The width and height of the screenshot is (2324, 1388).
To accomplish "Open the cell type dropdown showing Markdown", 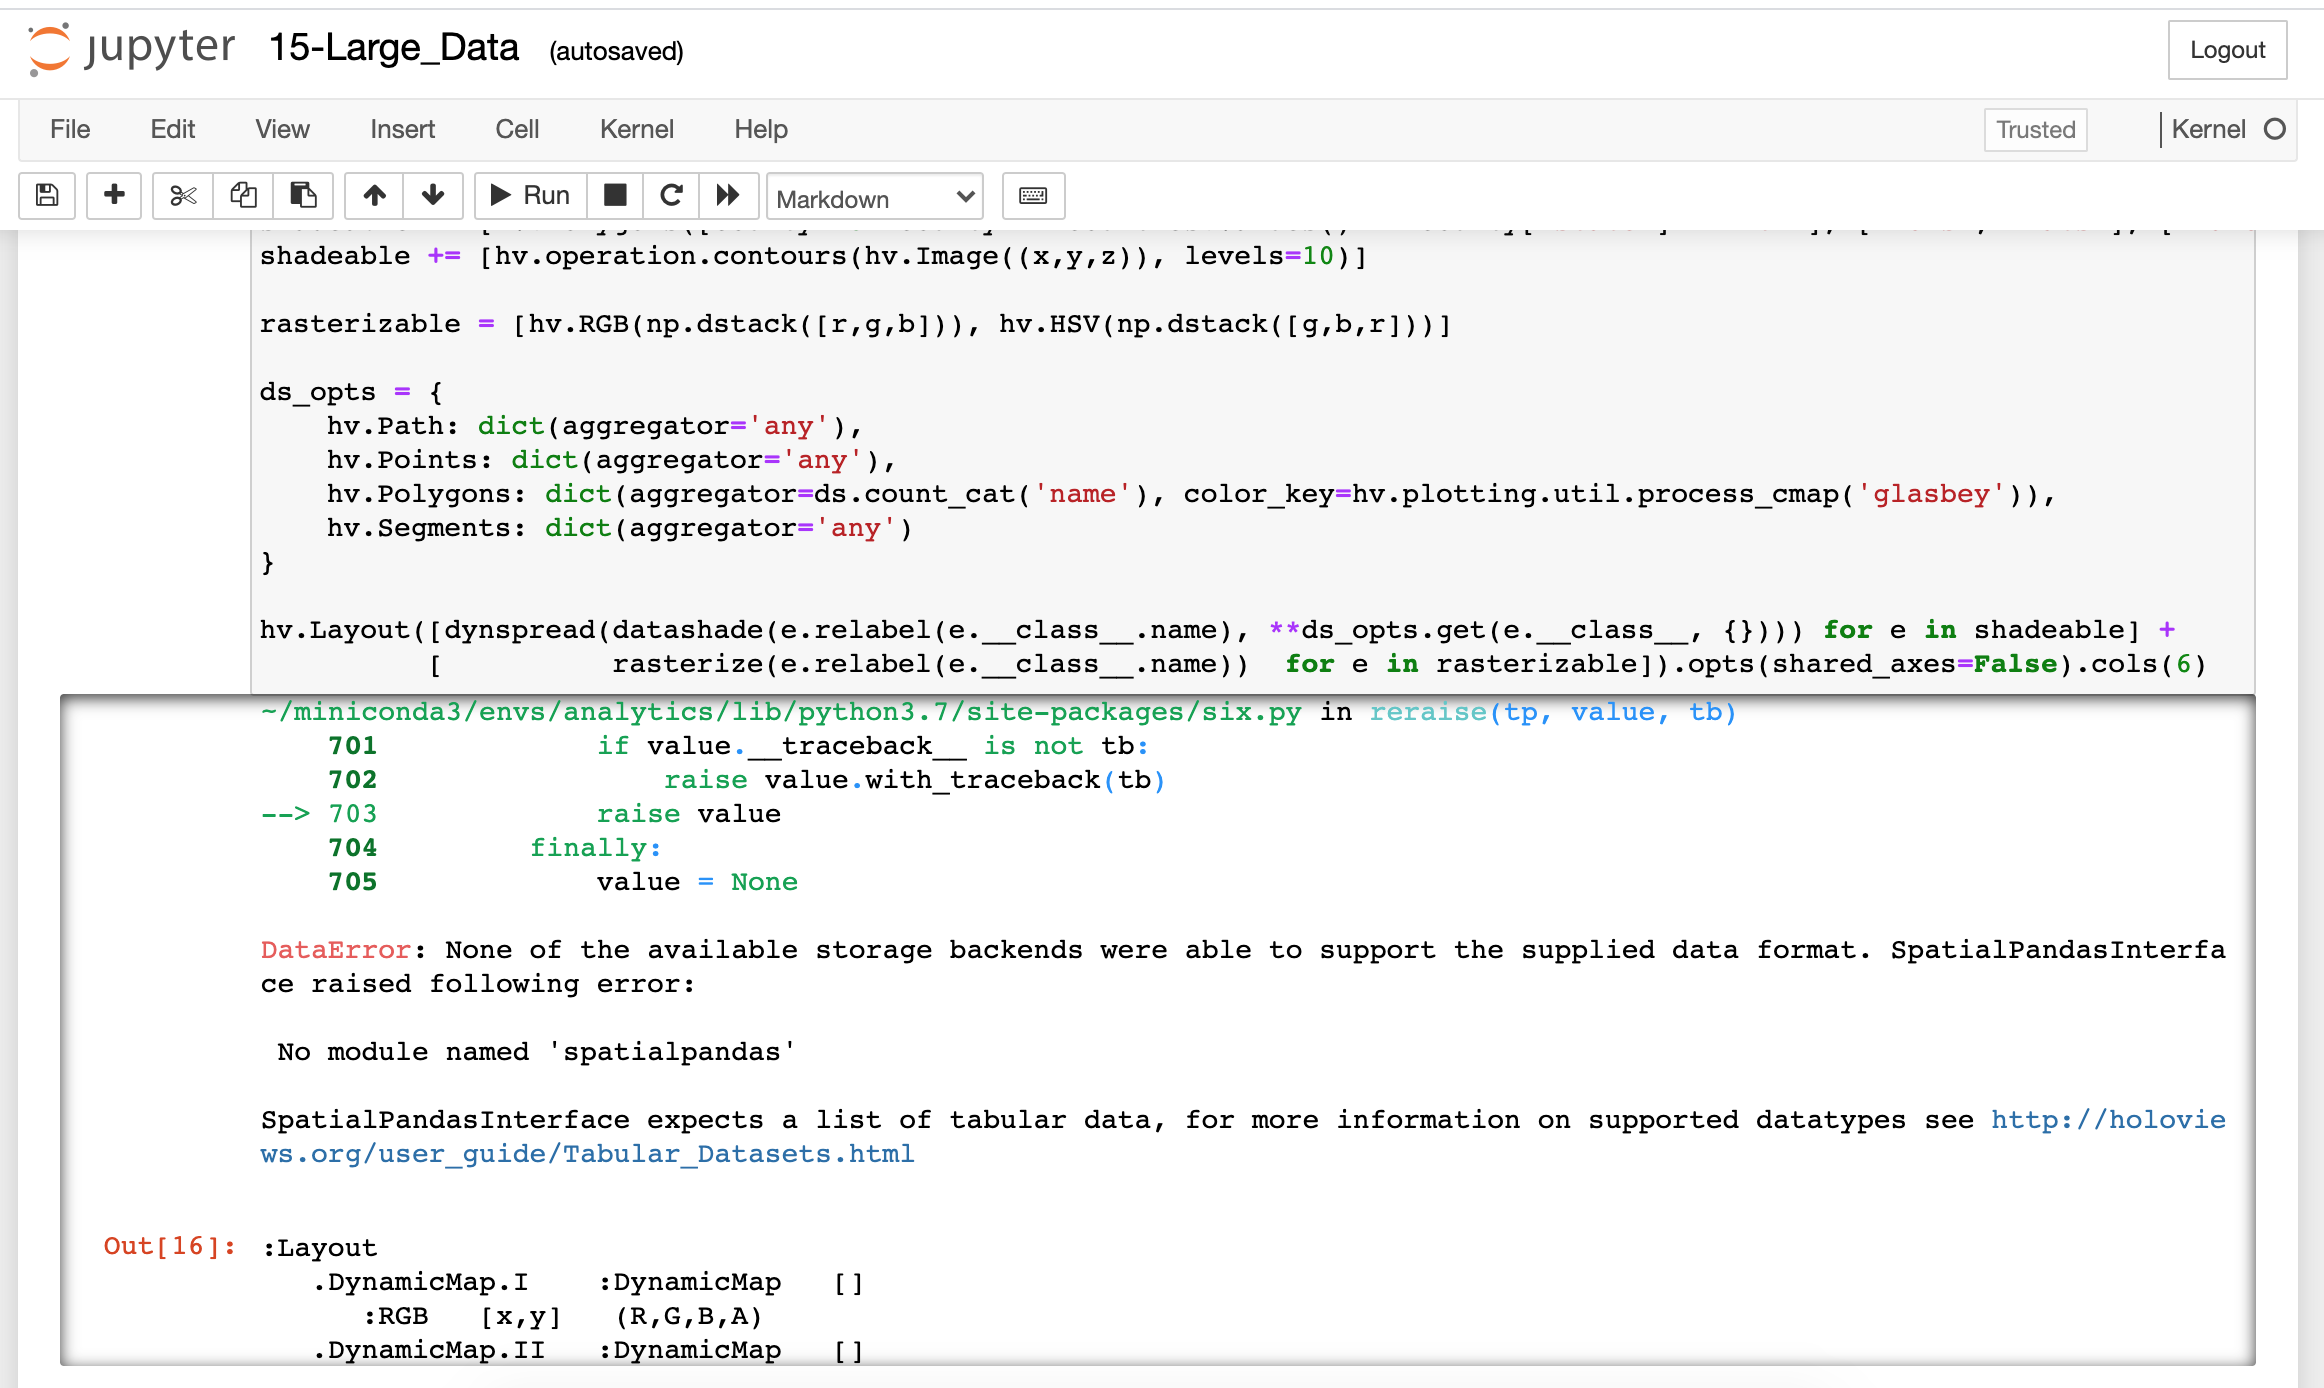I will click(874, 197).
